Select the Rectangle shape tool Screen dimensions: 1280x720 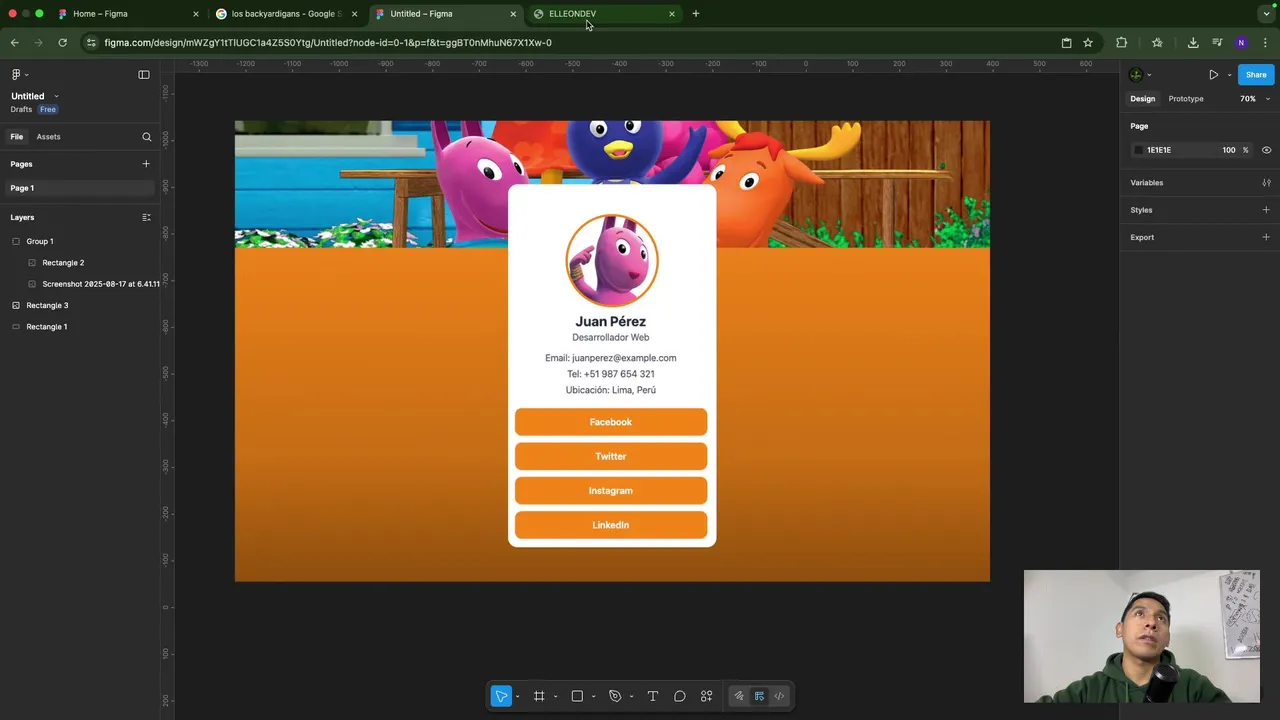pyautogui.click(x=577, y=696)
